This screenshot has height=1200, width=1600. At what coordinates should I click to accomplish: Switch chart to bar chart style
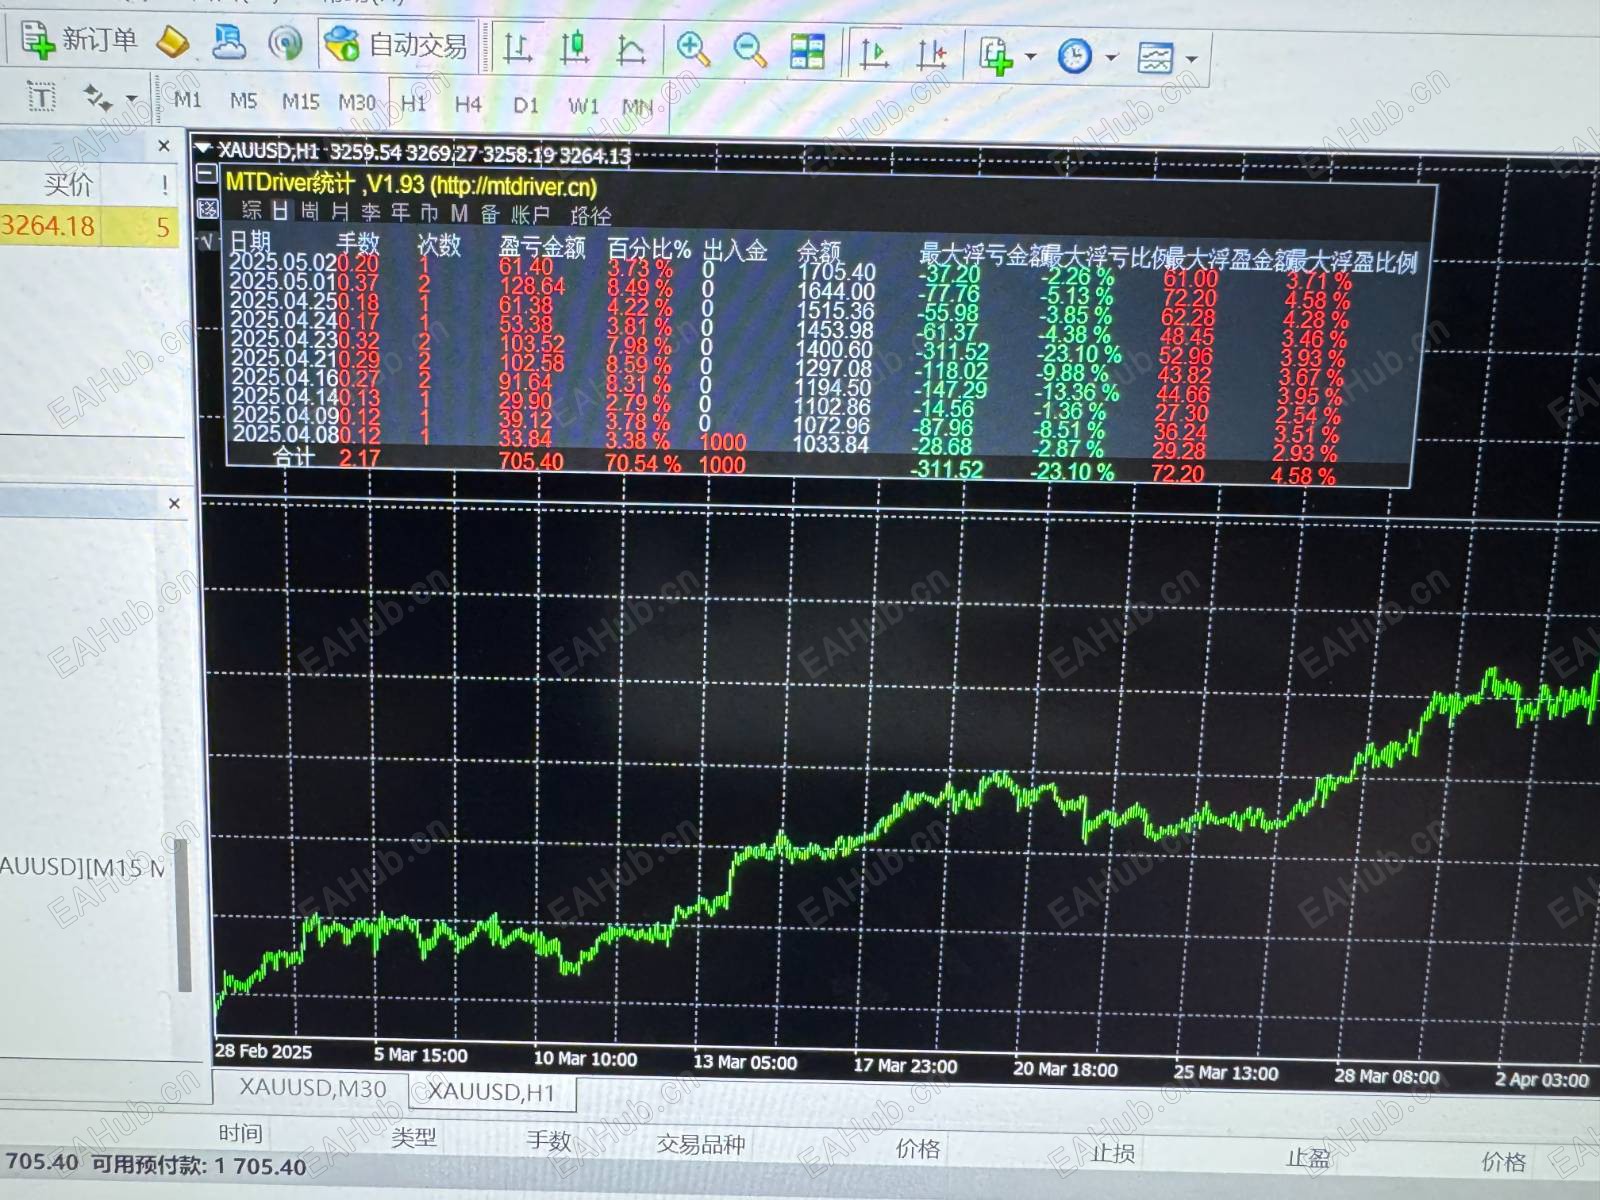[x=517, y=47]
